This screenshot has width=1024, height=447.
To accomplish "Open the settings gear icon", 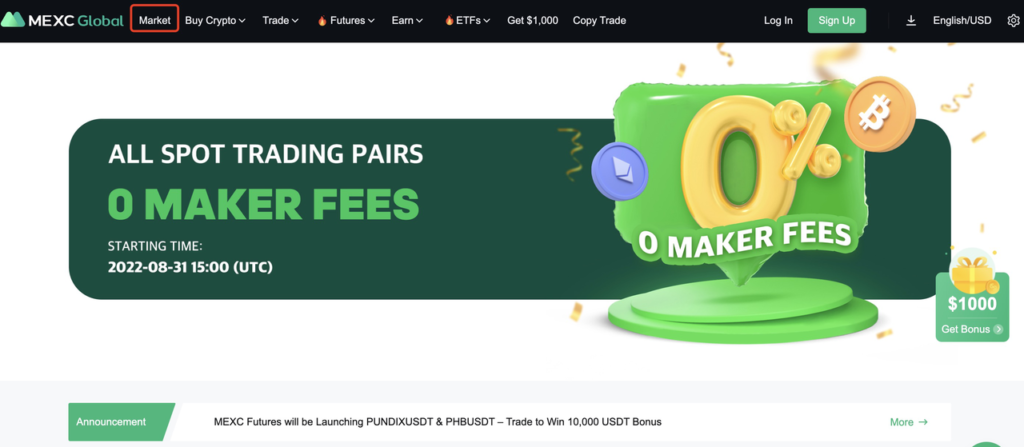I will coord(1014,20).
